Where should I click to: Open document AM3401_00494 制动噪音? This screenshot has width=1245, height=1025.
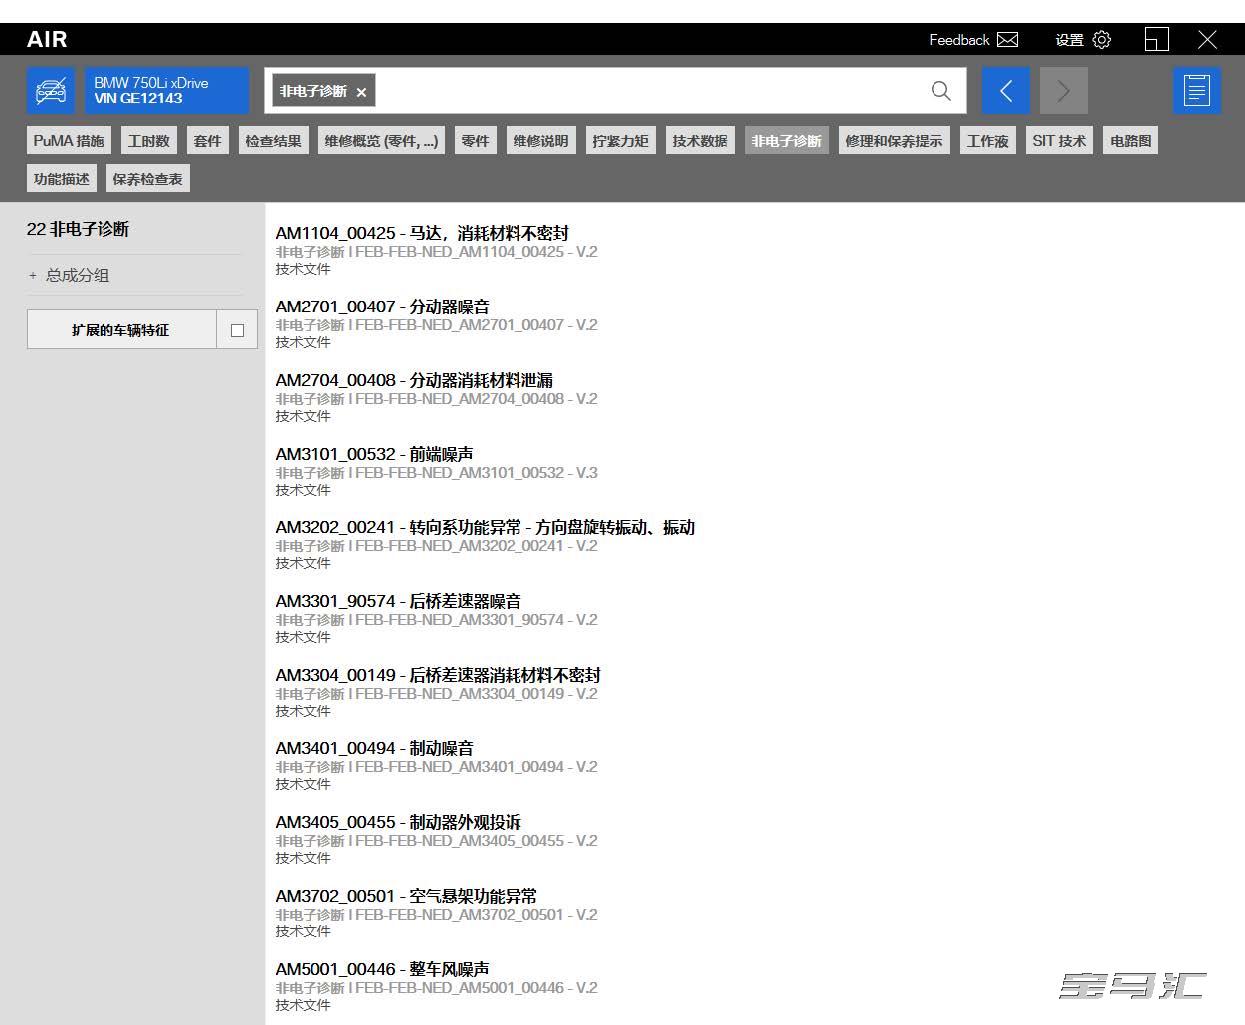(375, 748)
